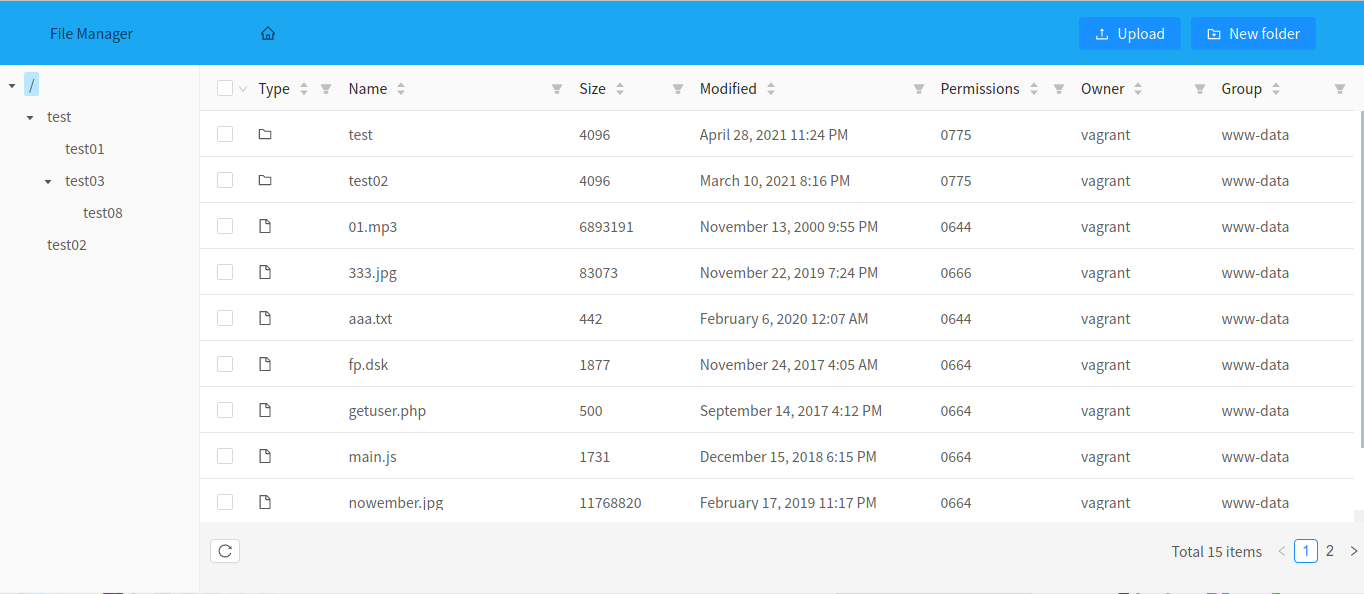Click the refresh icon below the table
The image size is (1364, 594).
point(225,551)
